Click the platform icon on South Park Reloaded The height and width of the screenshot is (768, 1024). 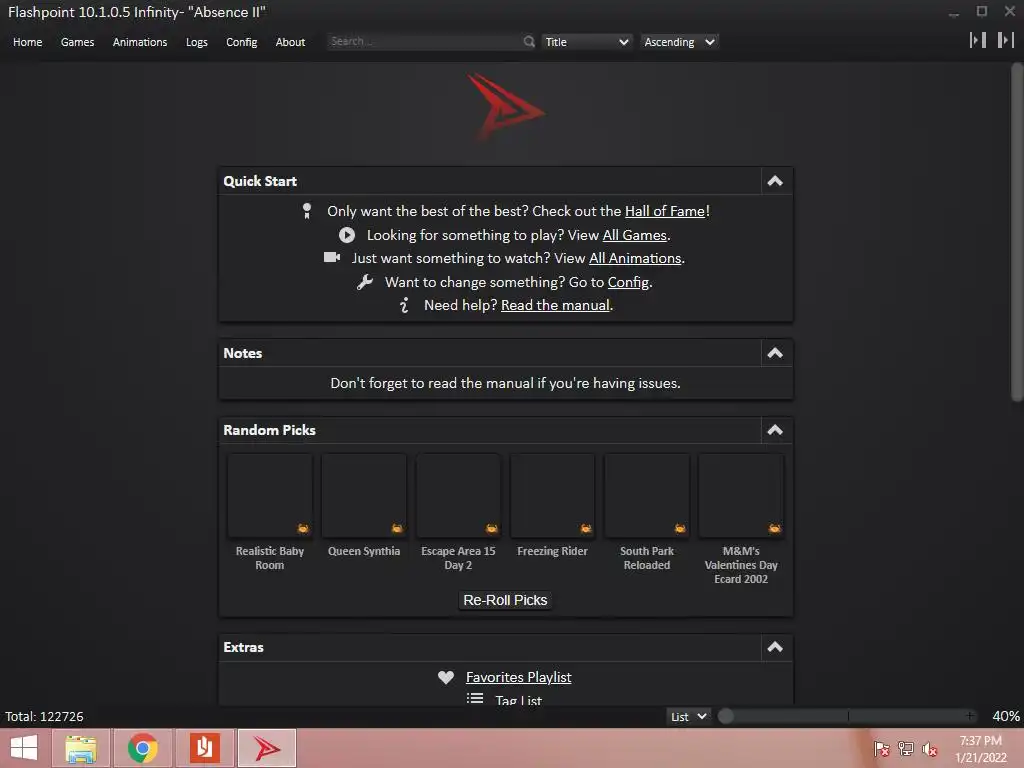coord(680,528)
